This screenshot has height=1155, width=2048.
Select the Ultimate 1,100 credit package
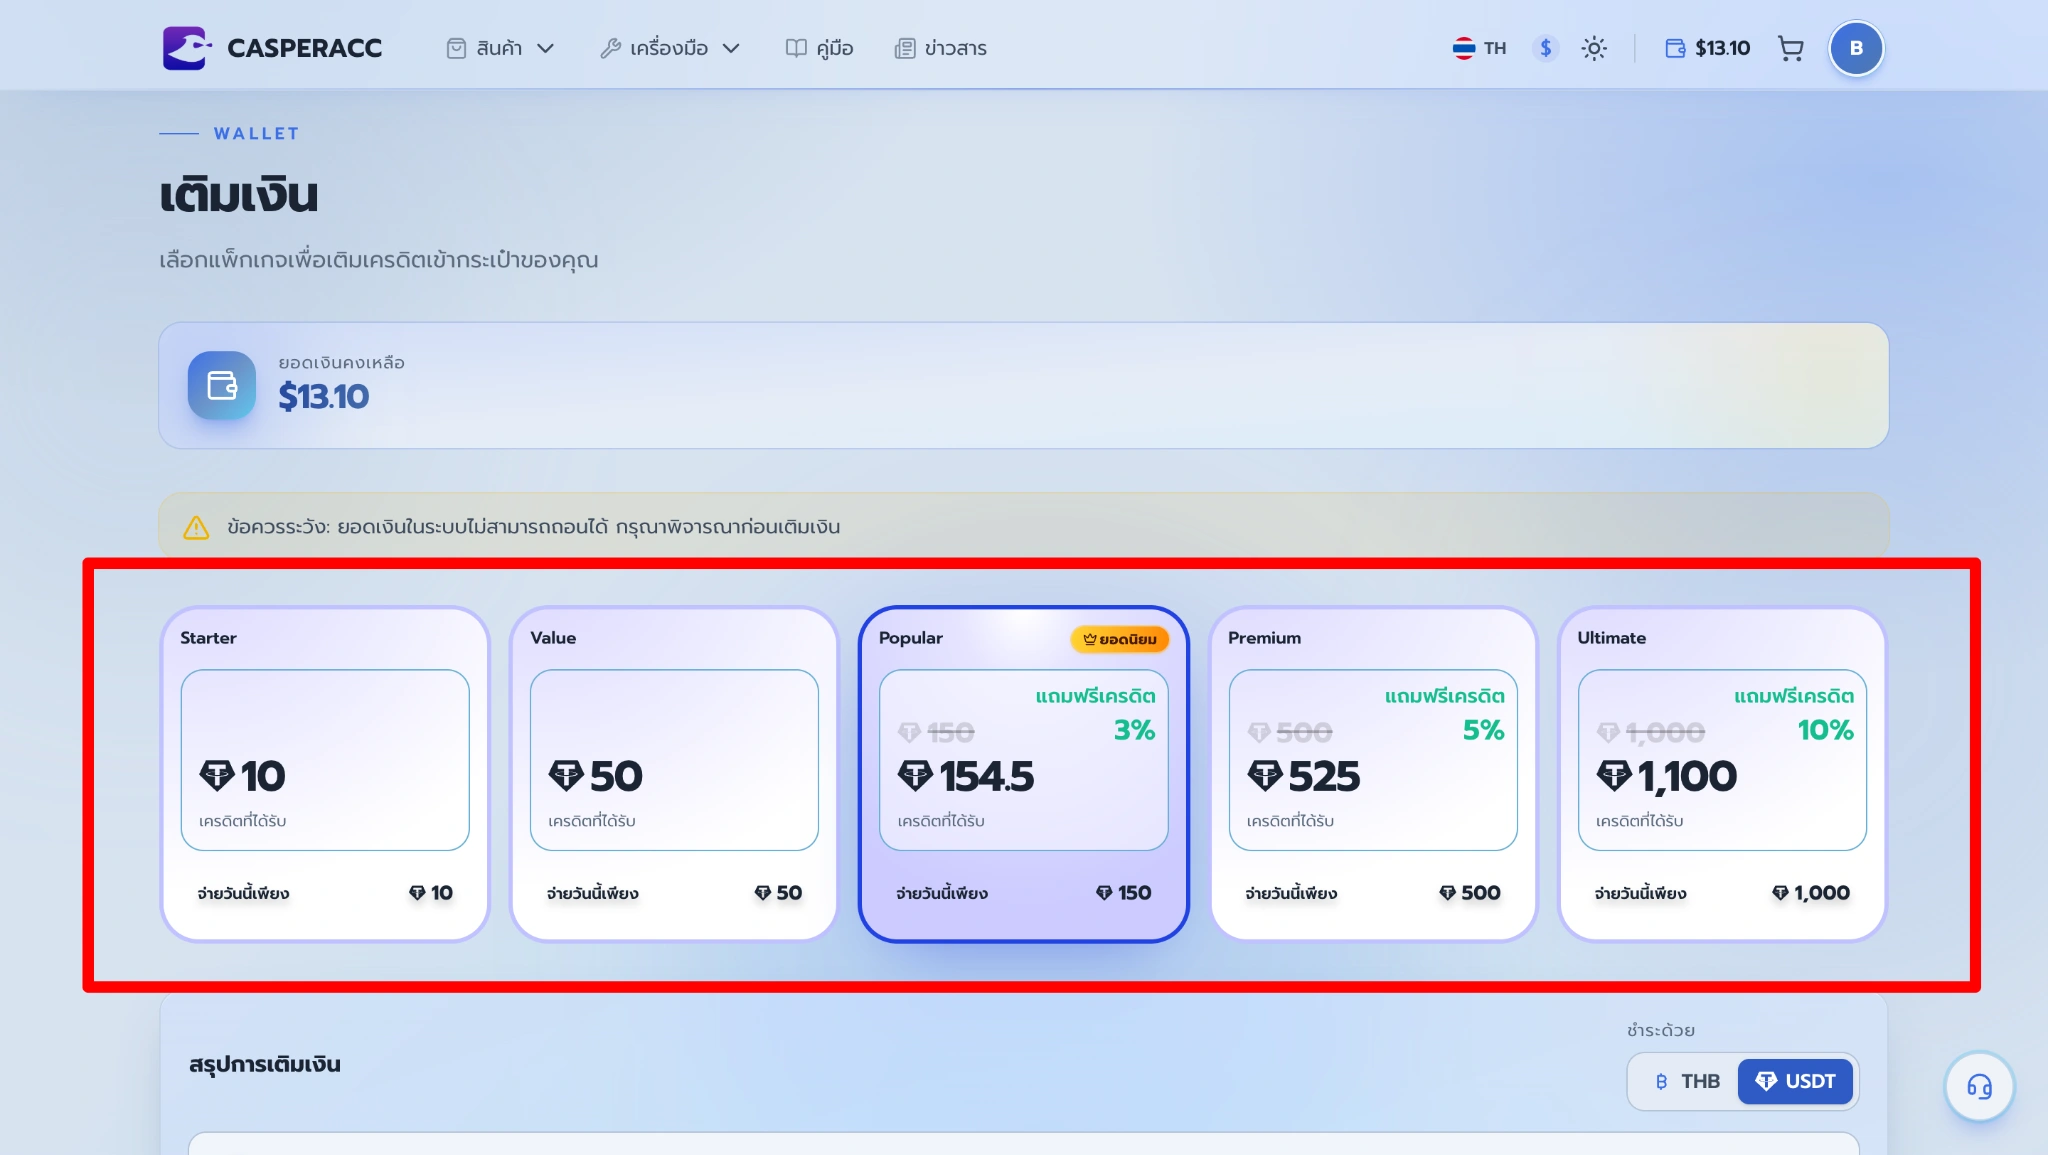(x=1722, y=774)
